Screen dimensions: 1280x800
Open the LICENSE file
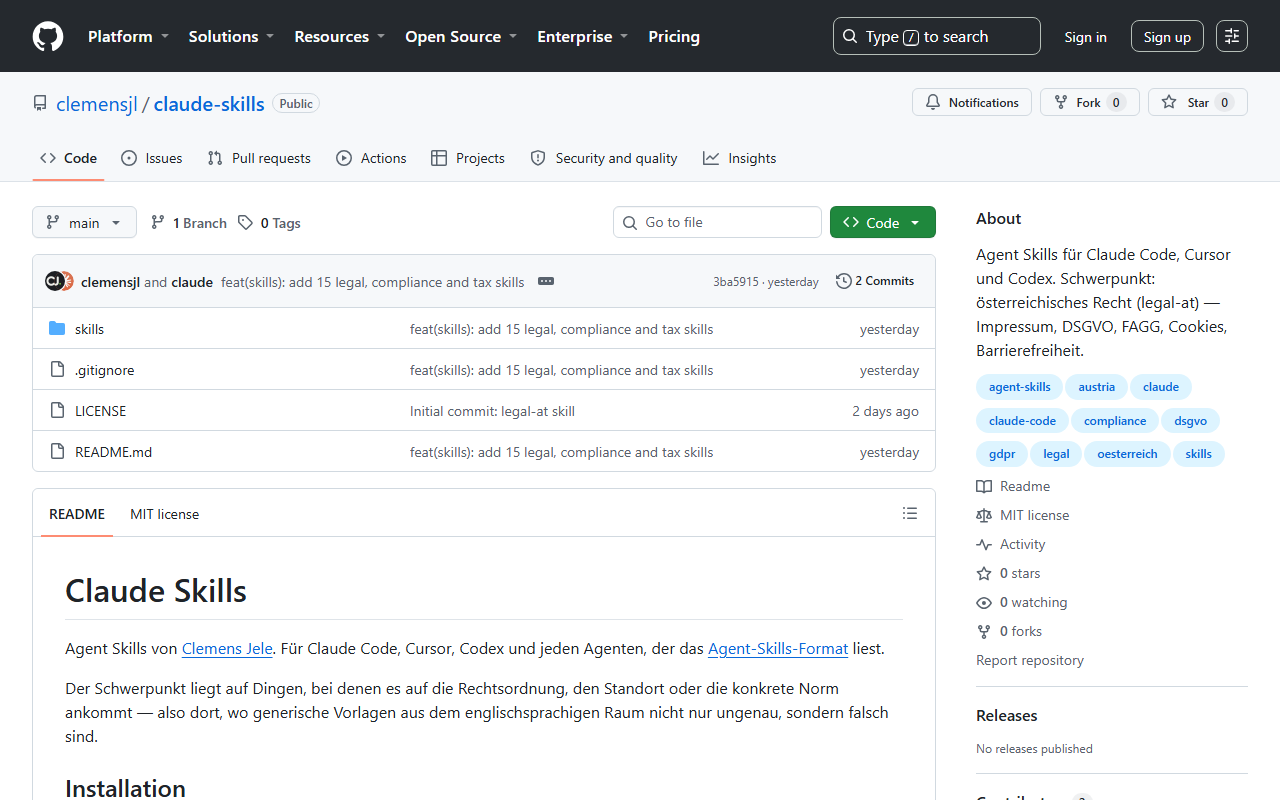(x=100, y=411)
